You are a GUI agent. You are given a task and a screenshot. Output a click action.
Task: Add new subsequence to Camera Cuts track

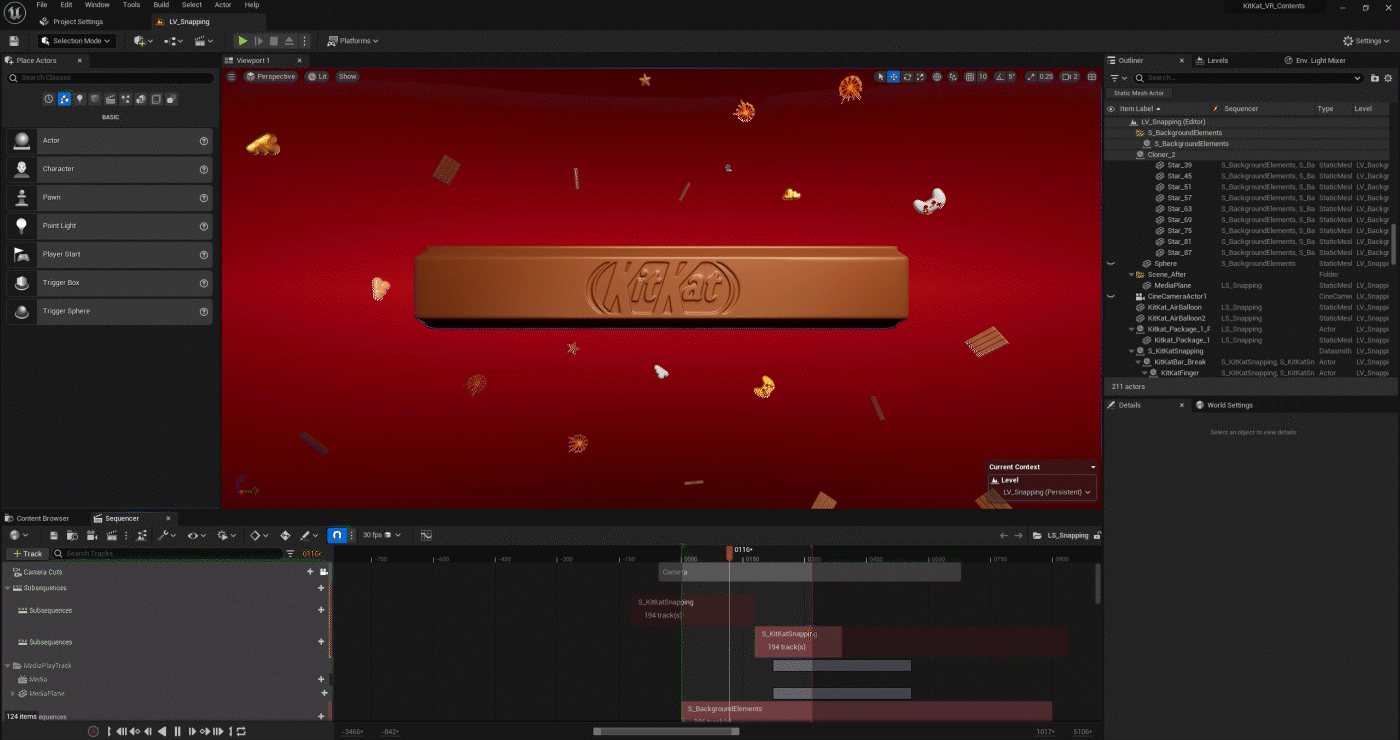point(310,572)
